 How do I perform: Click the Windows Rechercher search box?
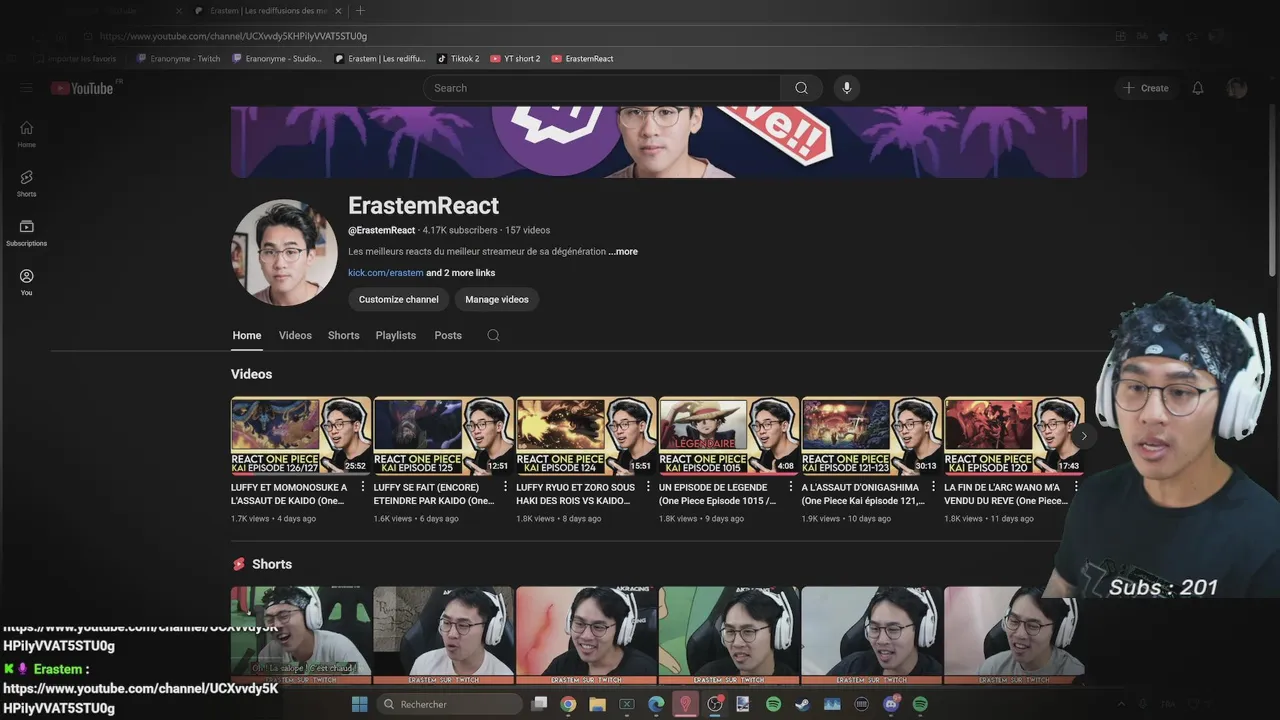pyautogui.click(x=450, y=704)
